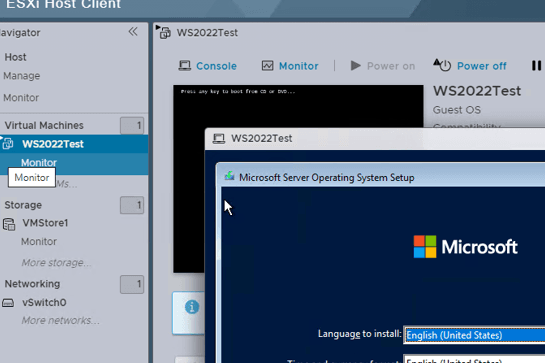Select Monitor under WS2022Test
This screenshot has height=363, width=545.
point(39,162)
